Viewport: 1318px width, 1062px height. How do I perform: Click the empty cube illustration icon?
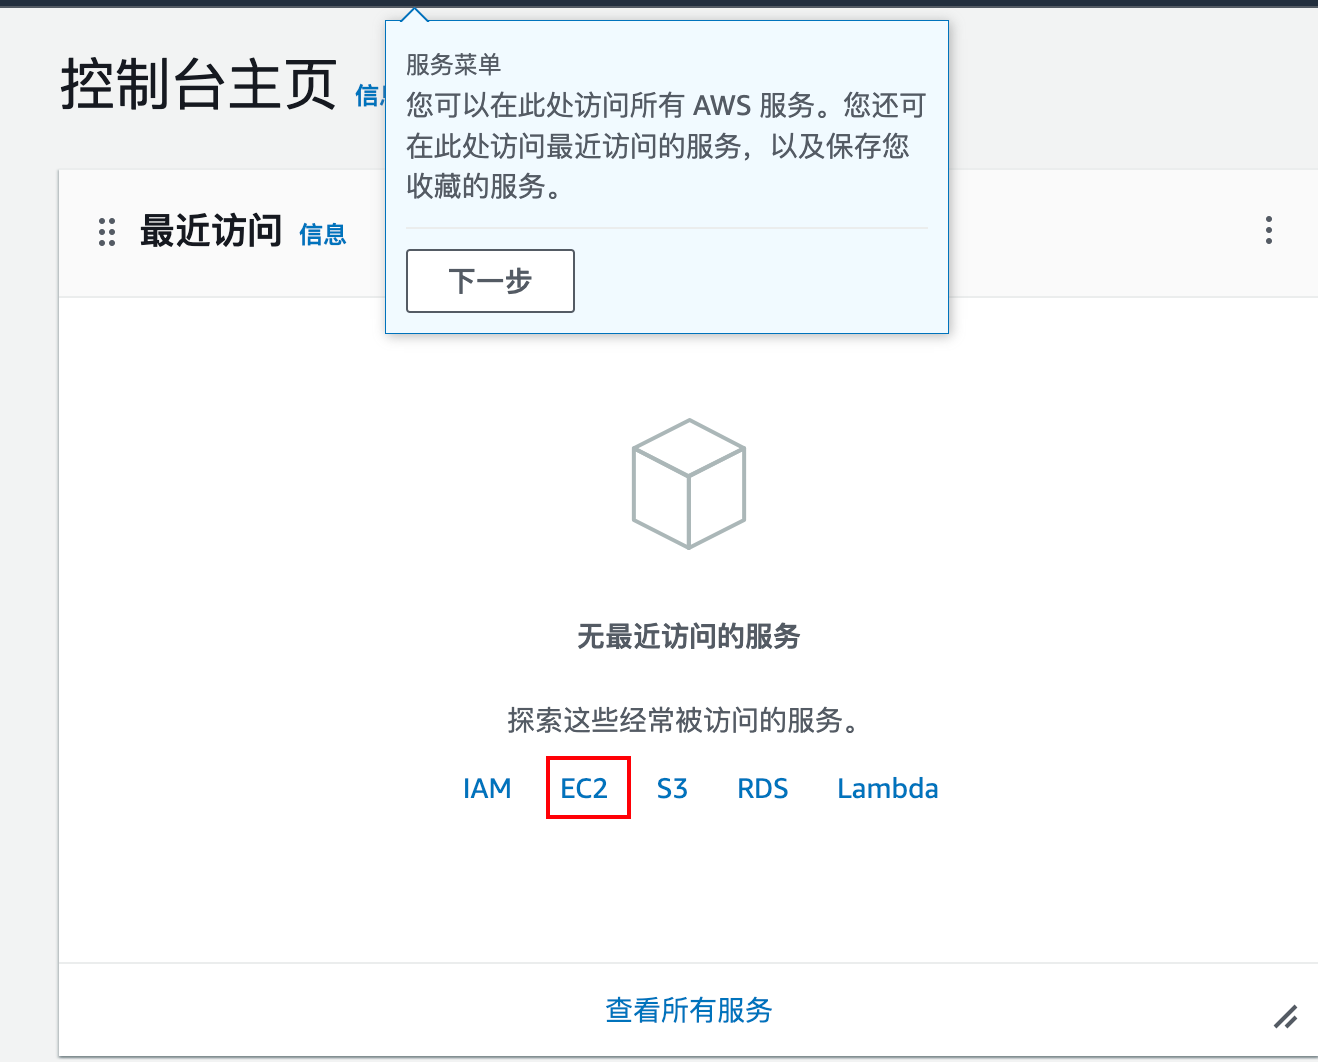tap(689, 484)
